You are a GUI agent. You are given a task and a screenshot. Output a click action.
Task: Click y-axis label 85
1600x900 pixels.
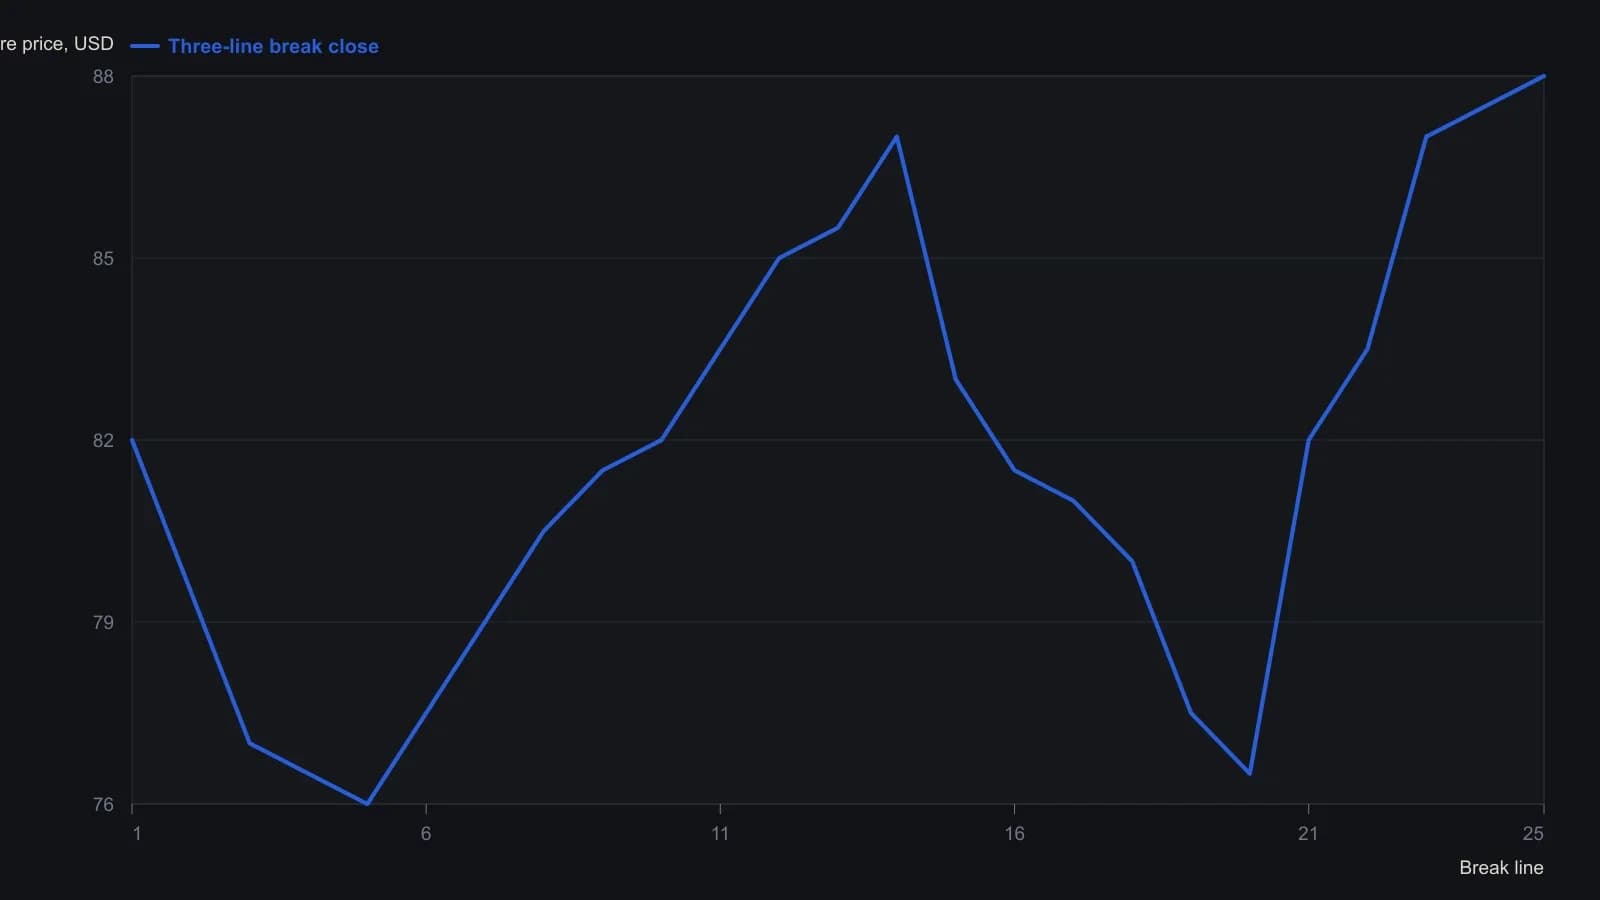[103, 259]
